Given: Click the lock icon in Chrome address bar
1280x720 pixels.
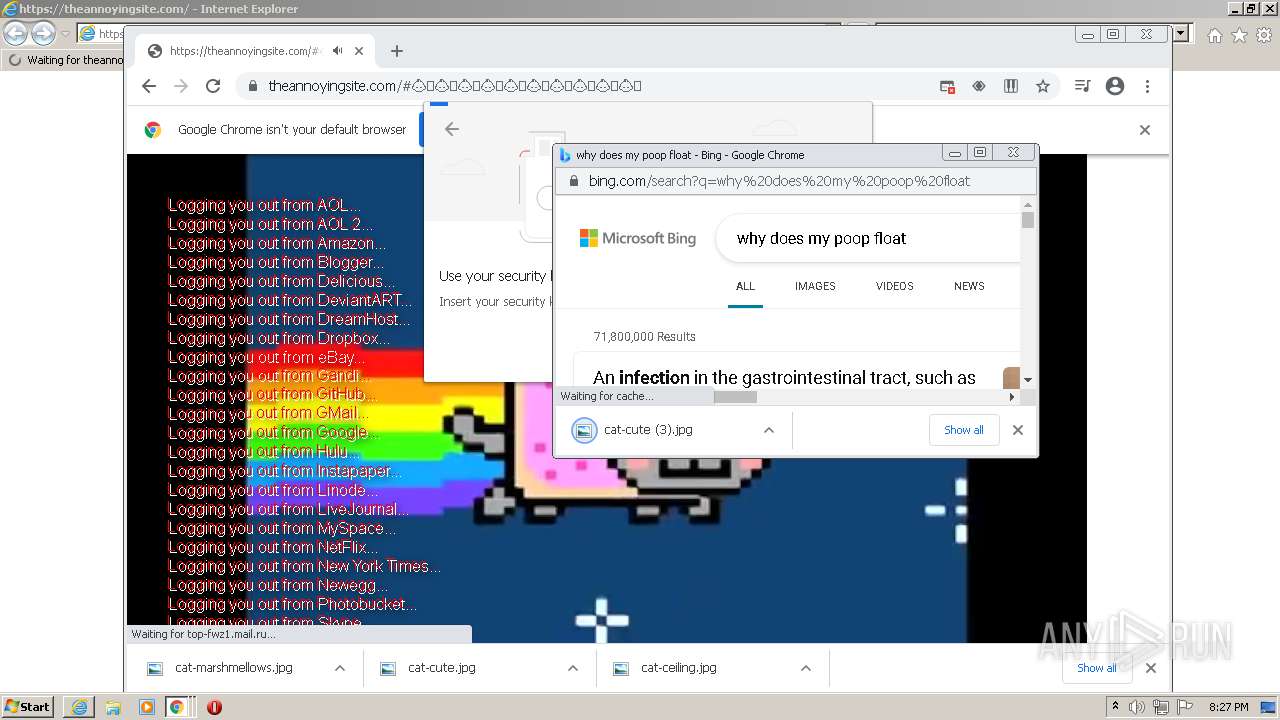Looking at the screenshot, I should [x=254, y=86].
